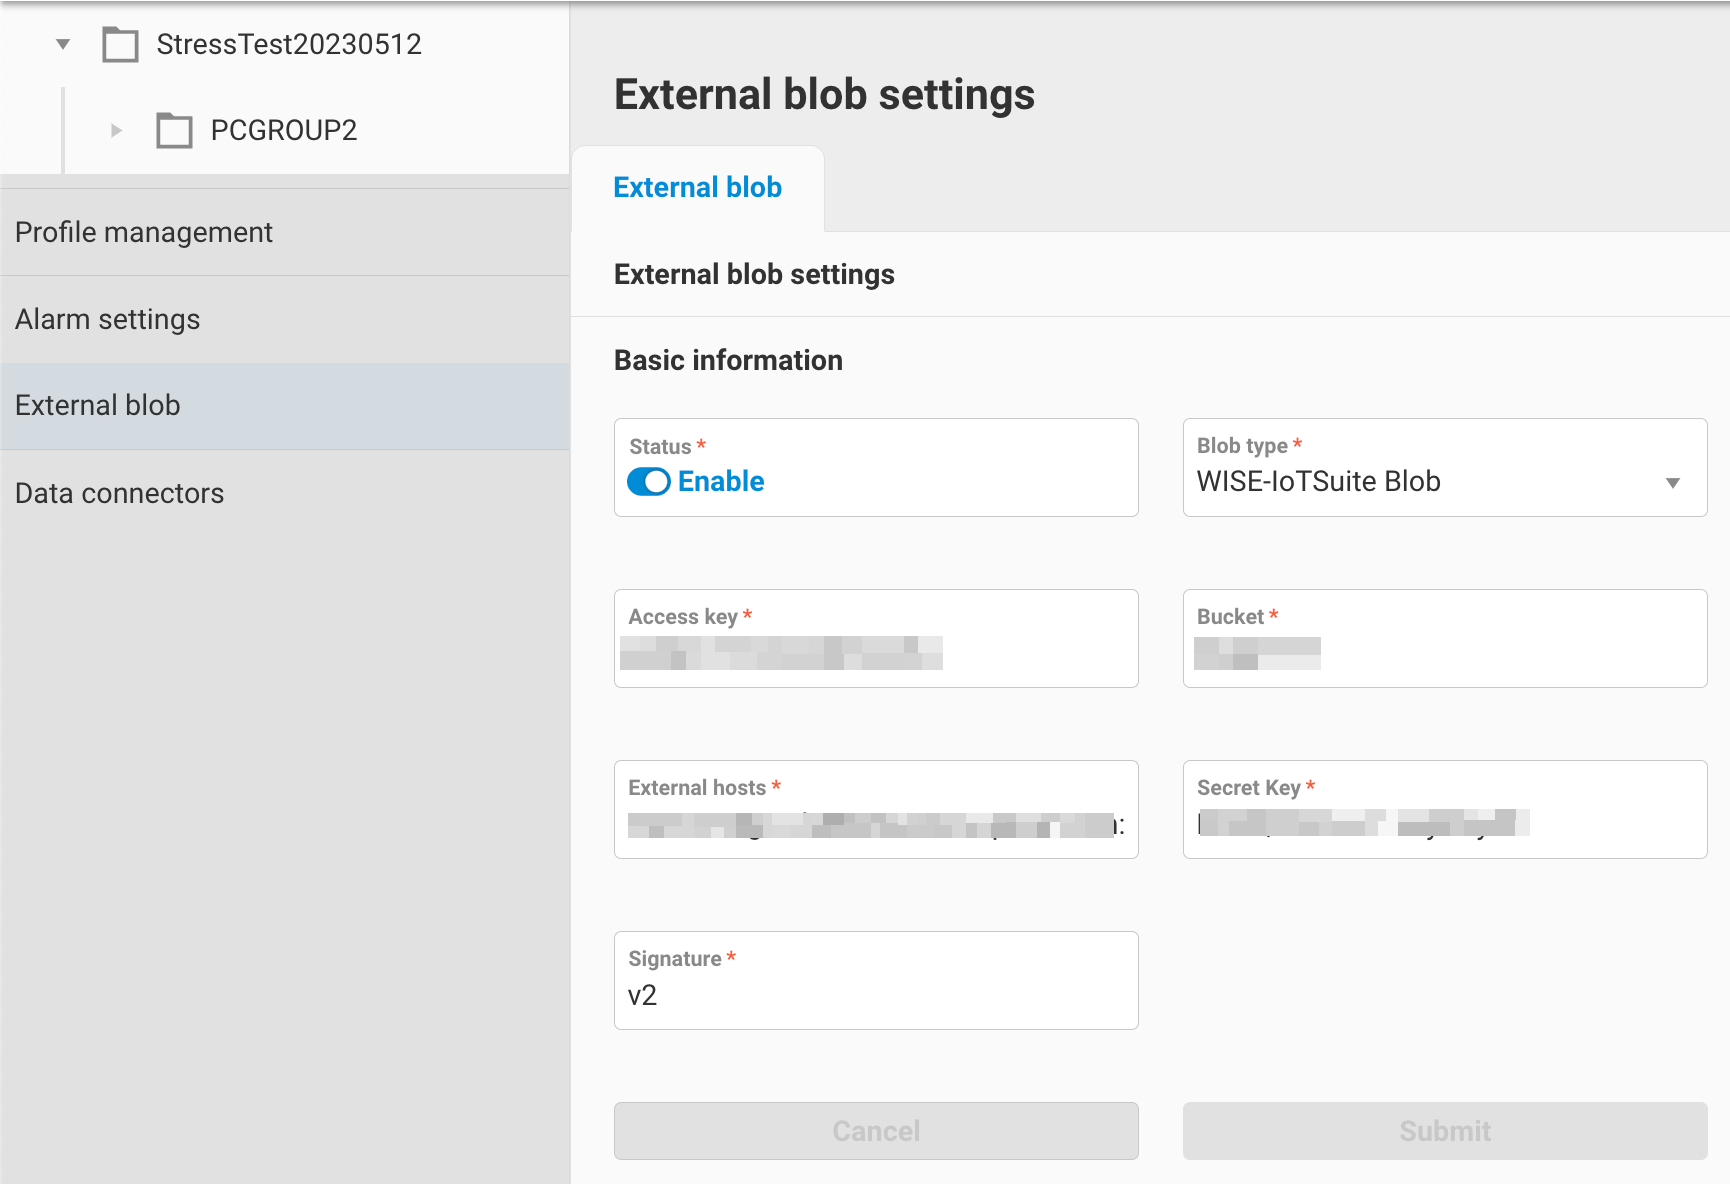This screenshot has height=1184, width=1730.
Task: Expand the PCGROUP2 tree node
Action: tap(115, 130)
